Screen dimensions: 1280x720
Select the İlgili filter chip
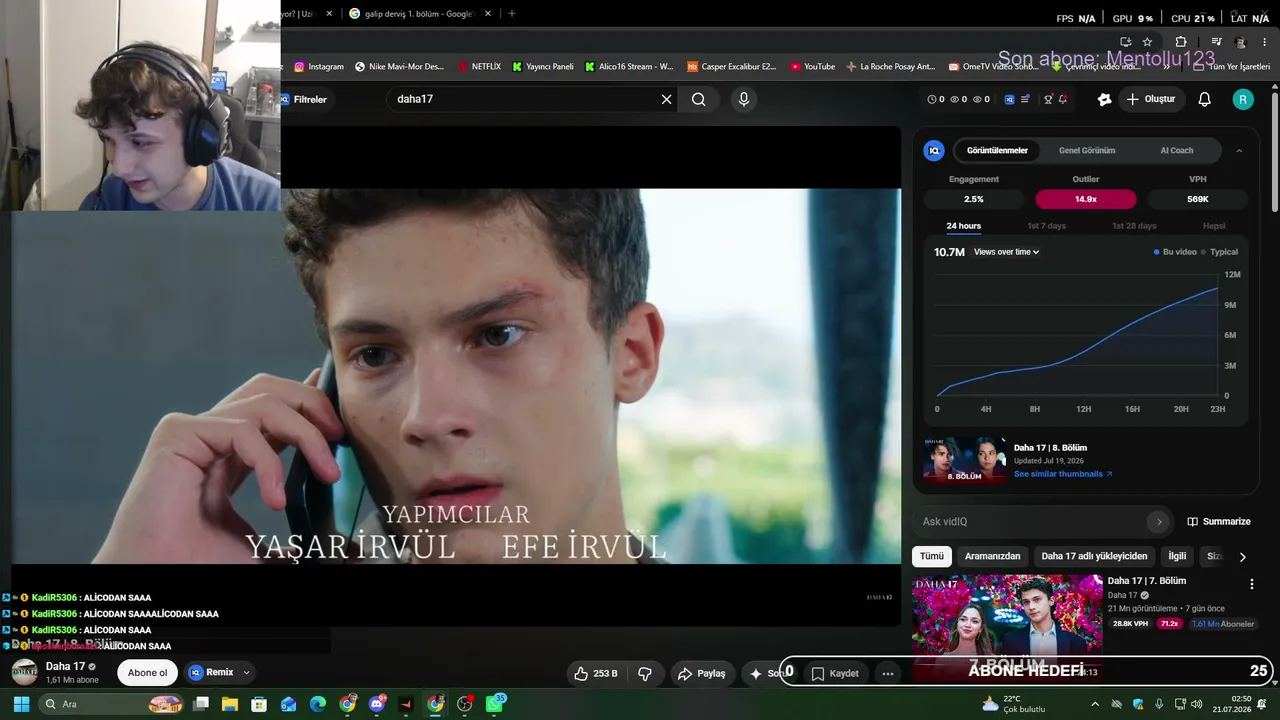(x=1177, y=556)
